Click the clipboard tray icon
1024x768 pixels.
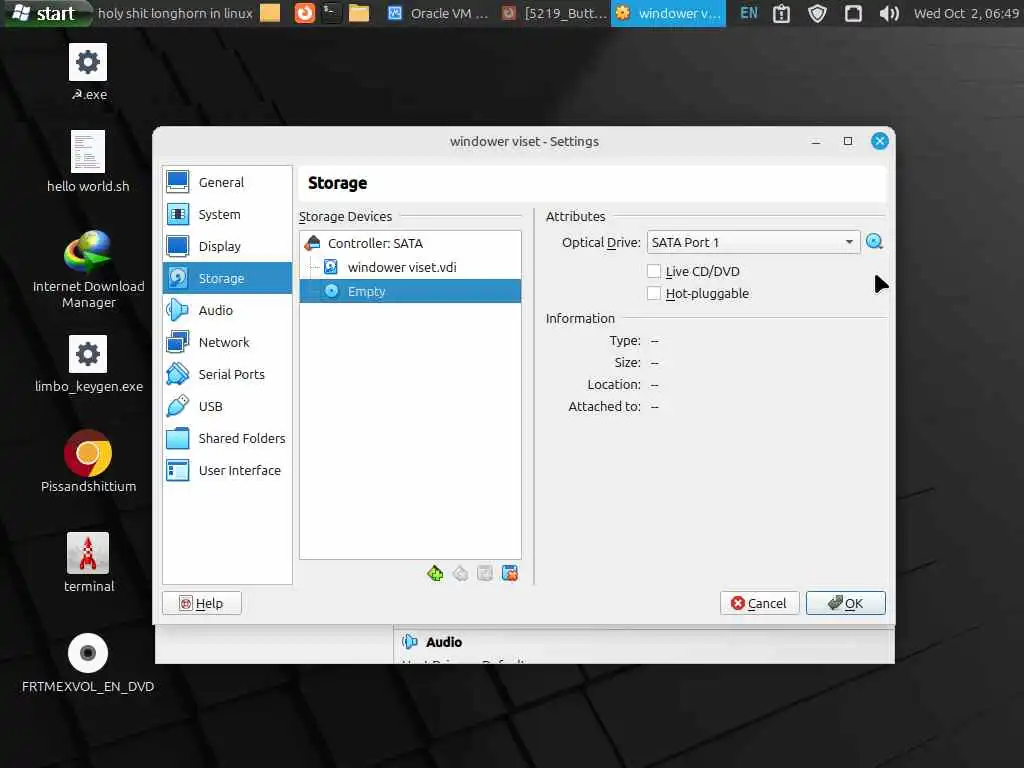point(781,13)
